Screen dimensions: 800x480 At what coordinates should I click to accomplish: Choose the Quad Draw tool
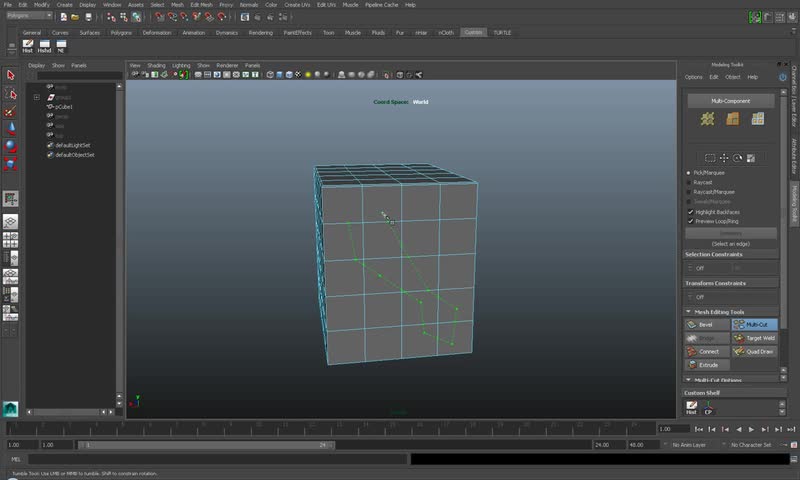(755, 351)
